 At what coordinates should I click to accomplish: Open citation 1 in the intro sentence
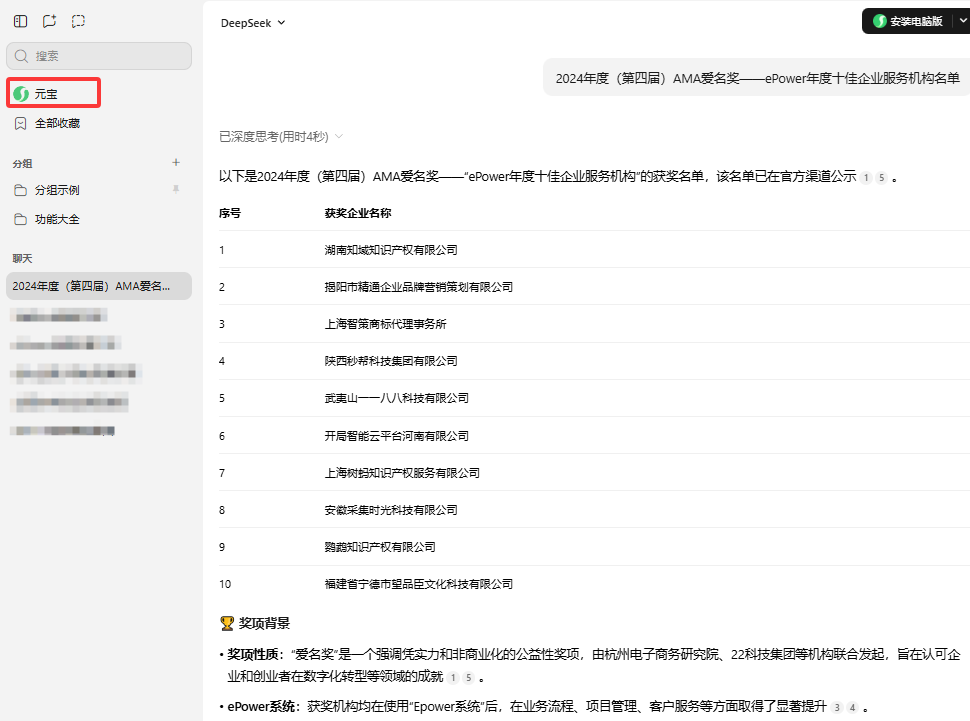pos(866,177)
